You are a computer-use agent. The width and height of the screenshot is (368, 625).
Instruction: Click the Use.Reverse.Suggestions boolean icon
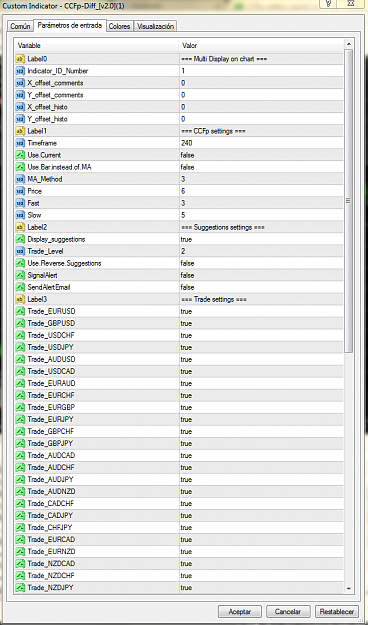pos(20,263)
